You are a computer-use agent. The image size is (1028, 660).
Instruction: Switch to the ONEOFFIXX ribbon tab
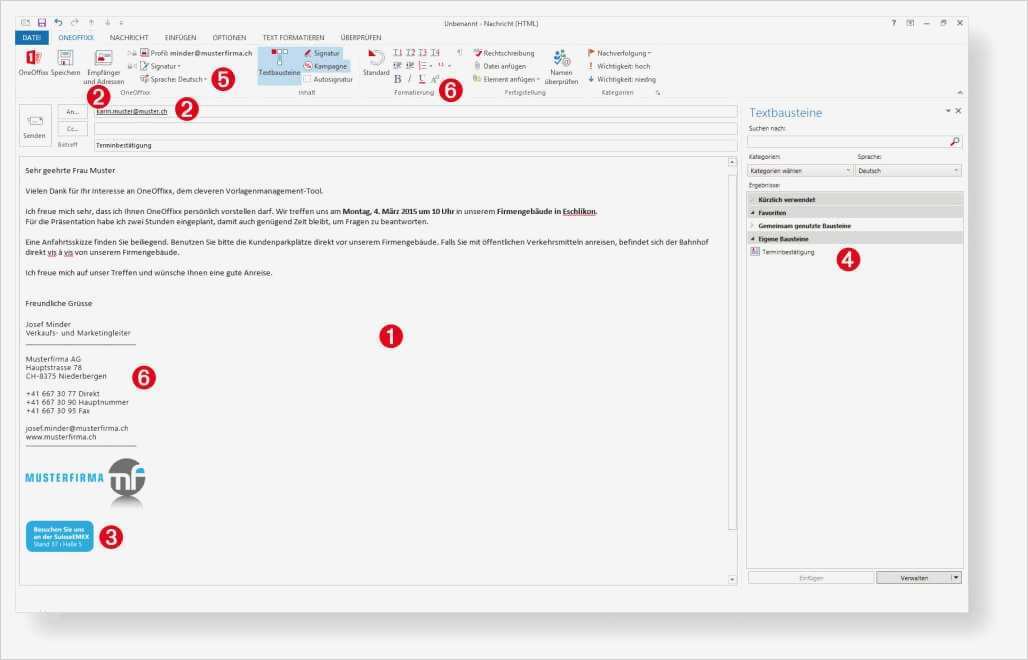[76, 37]
